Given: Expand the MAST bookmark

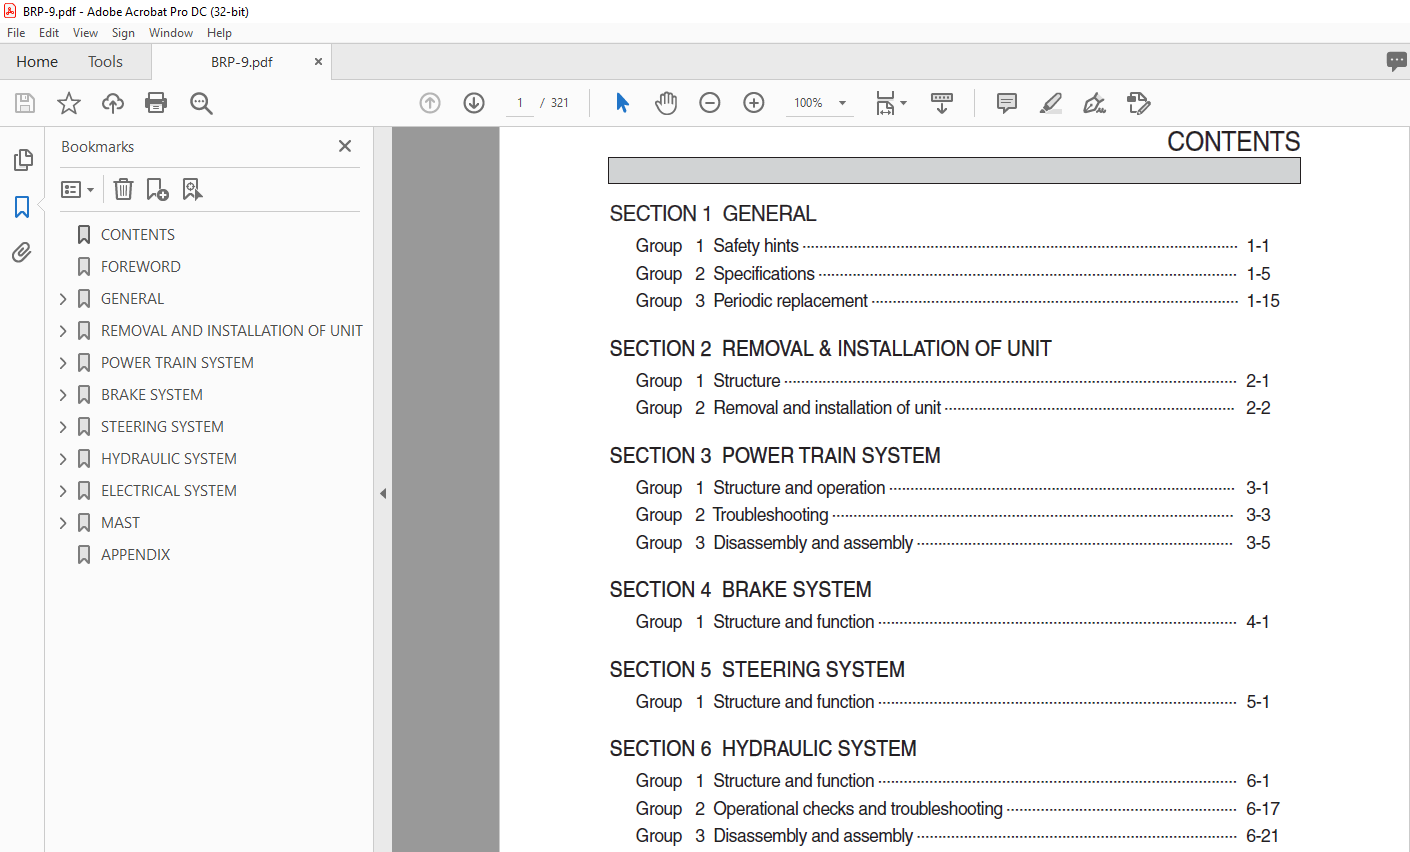Looking at the screenshot, I should tap(63, 523).
